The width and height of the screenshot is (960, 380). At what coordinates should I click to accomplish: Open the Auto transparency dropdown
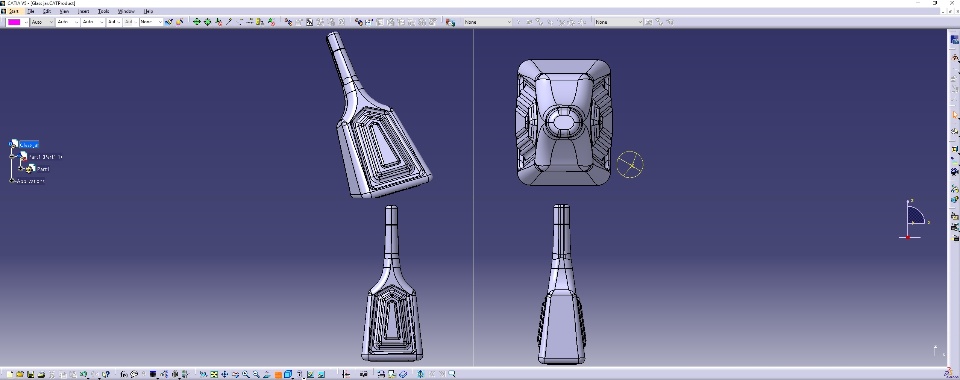tap(43, 21)
